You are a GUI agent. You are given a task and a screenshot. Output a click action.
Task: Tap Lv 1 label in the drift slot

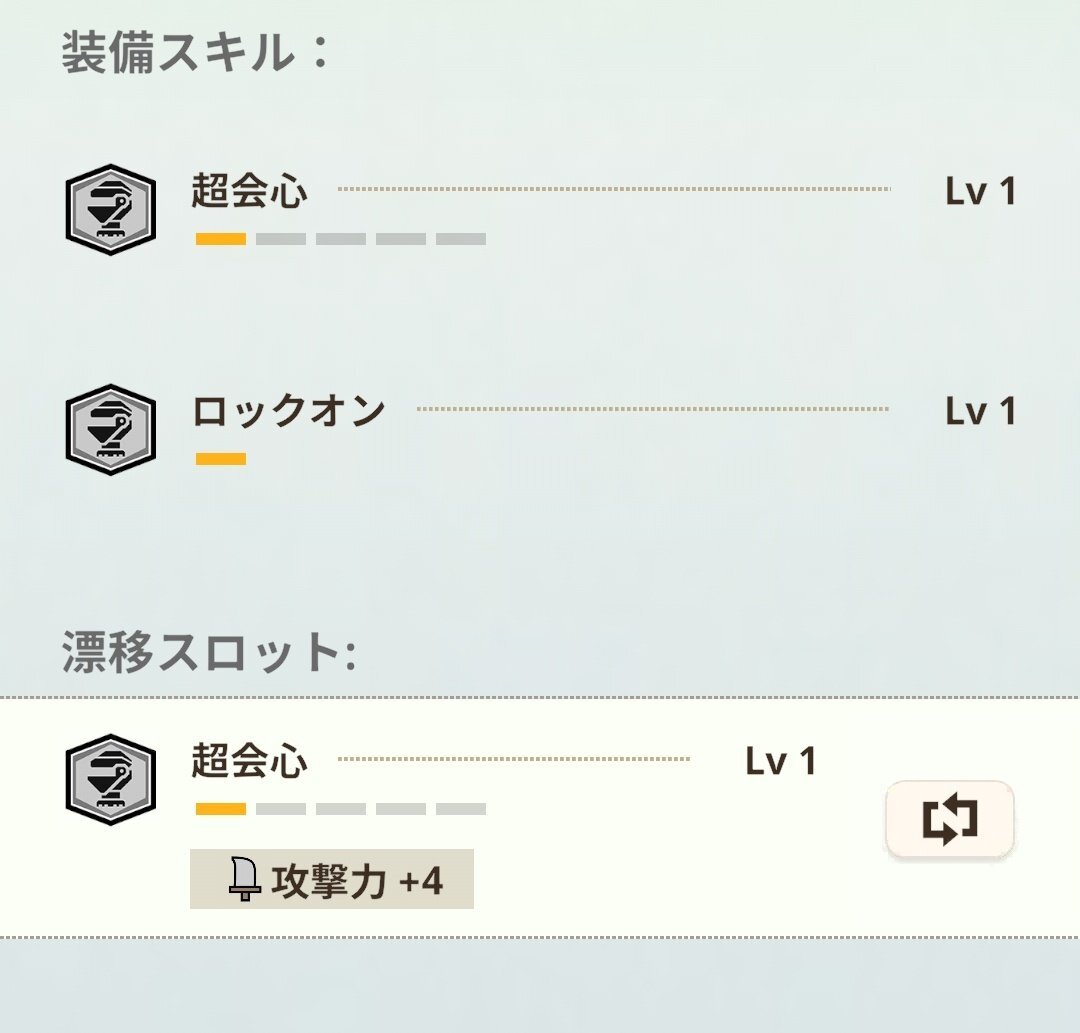coord(781,761)
